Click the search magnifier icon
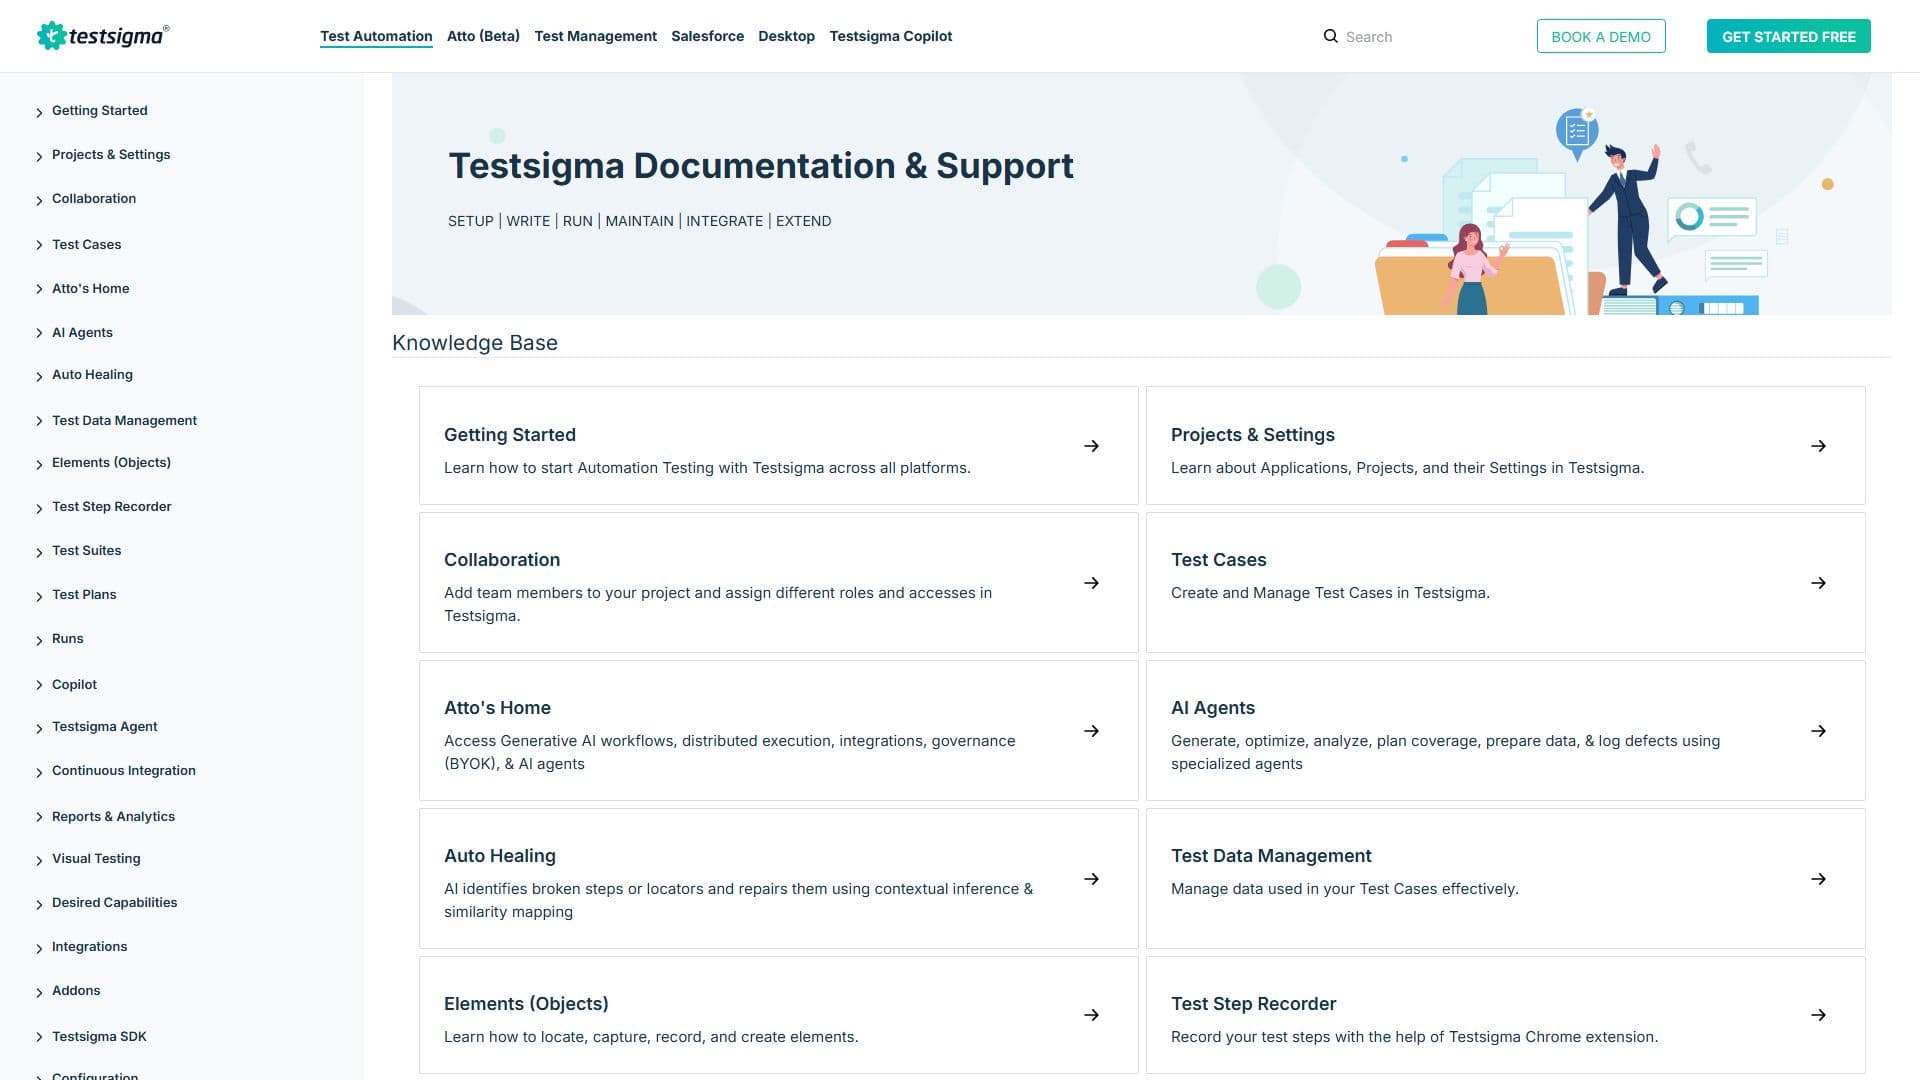 coord(1330,36)
